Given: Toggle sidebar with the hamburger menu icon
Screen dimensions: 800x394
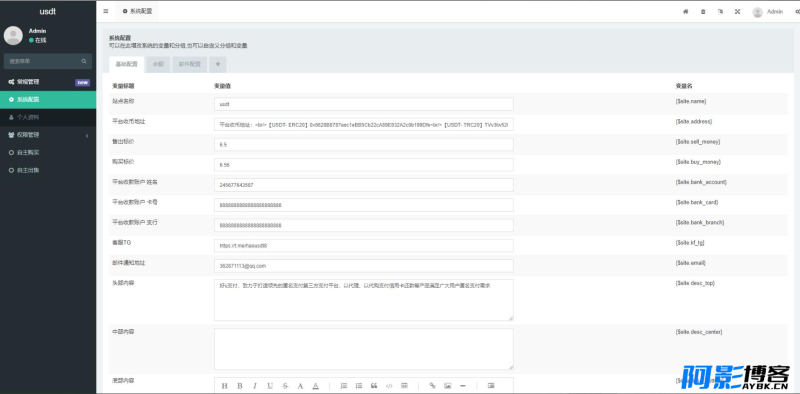Looking at the screenshot, I should [x=106, y=11].
